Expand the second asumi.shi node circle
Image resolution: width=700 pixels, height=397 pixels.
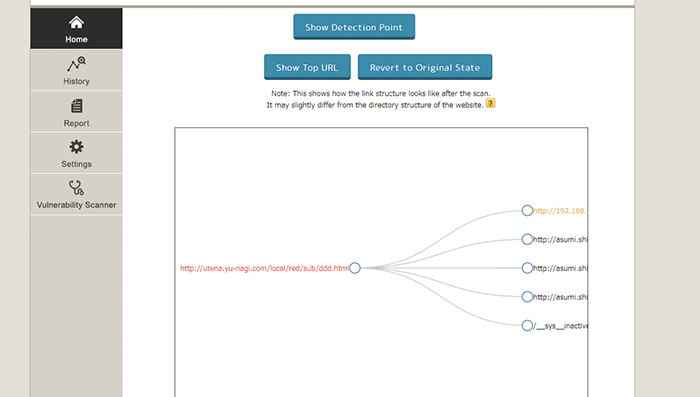click(527, 268)
